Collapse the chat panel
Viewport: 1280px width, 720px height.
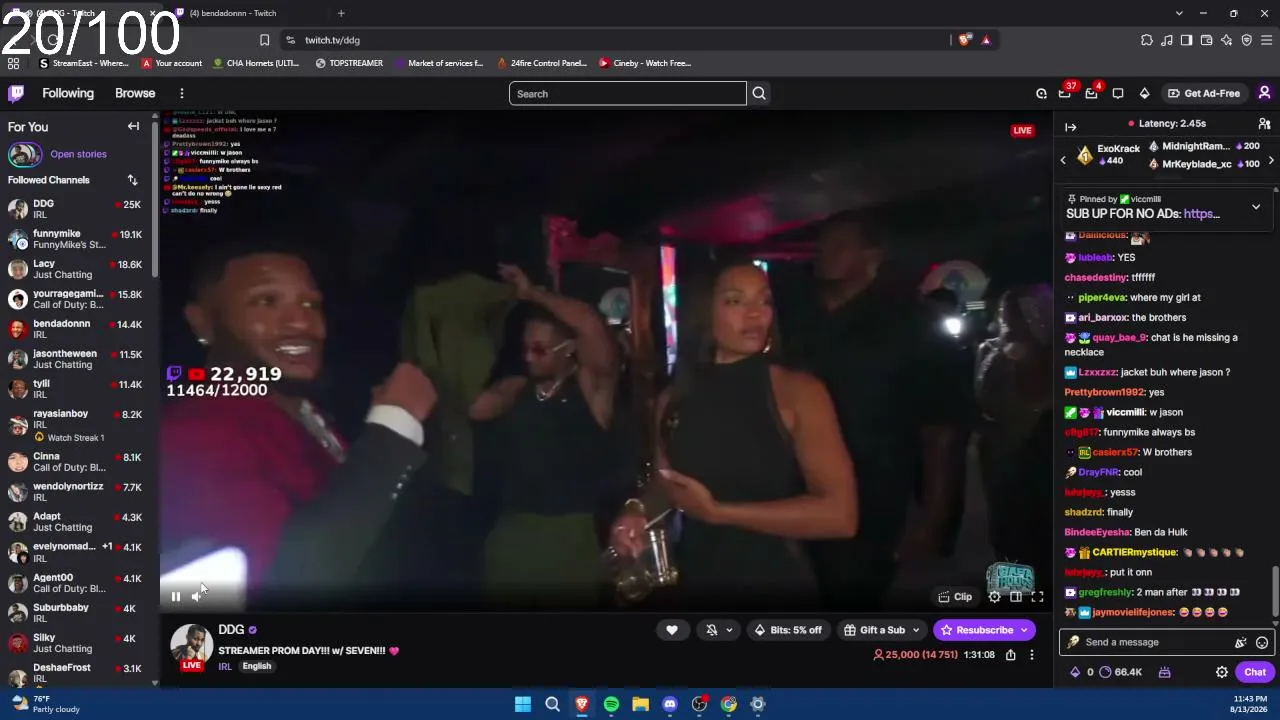(x=1070, y=127)
